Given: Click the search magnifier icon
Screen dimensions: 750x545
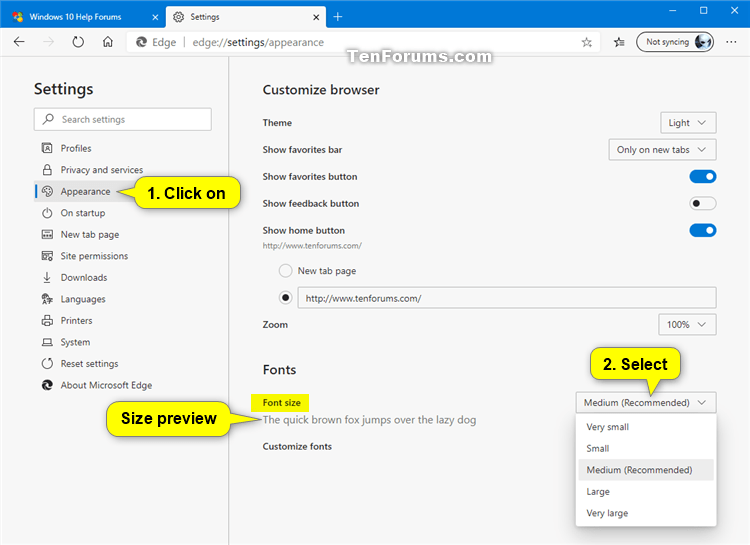Looking at the screenshot, I should tap(48, 119).
